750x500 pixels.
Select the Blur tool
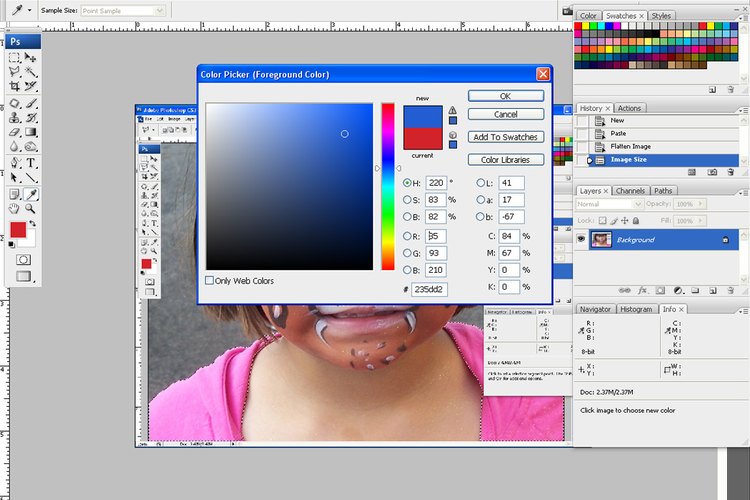(14, 146)
